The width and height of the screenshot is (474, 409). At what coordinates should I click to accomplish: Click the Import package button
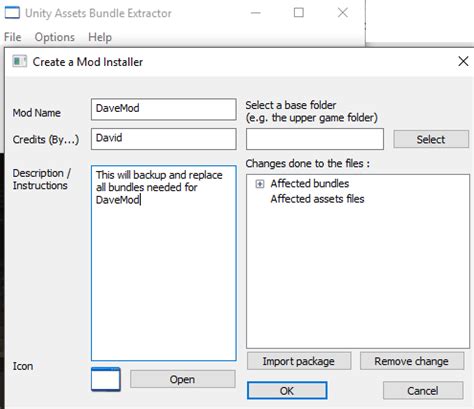tap(299, 361)
